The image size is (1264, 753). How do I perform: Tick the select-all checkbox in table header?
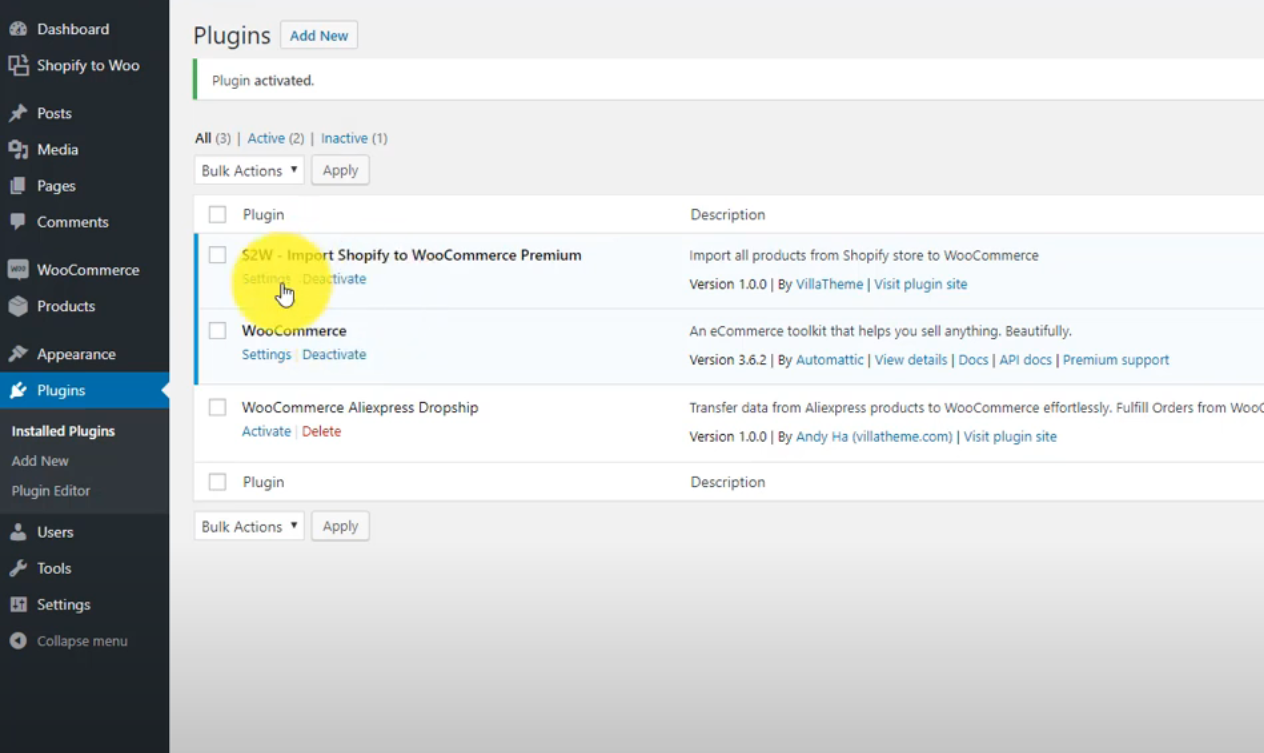pos(217,214)
